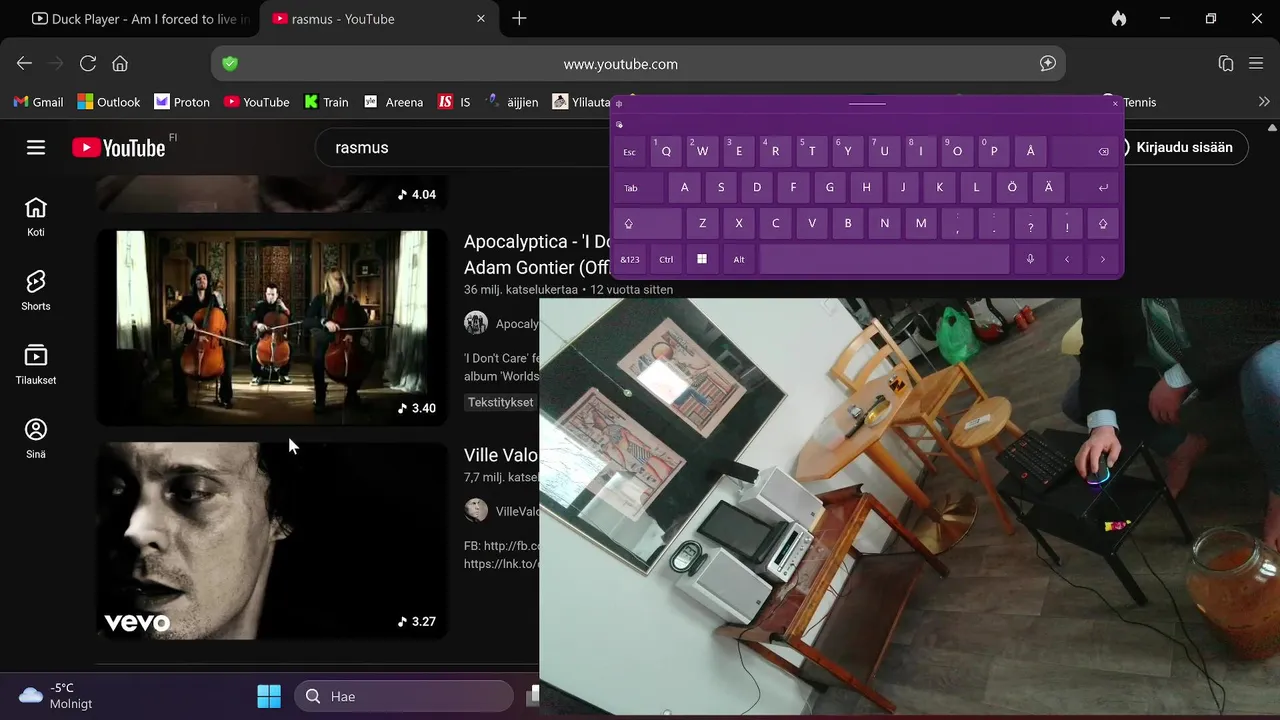
Task: Tap the Q key on touch keyboard
Action: (666, 151)
